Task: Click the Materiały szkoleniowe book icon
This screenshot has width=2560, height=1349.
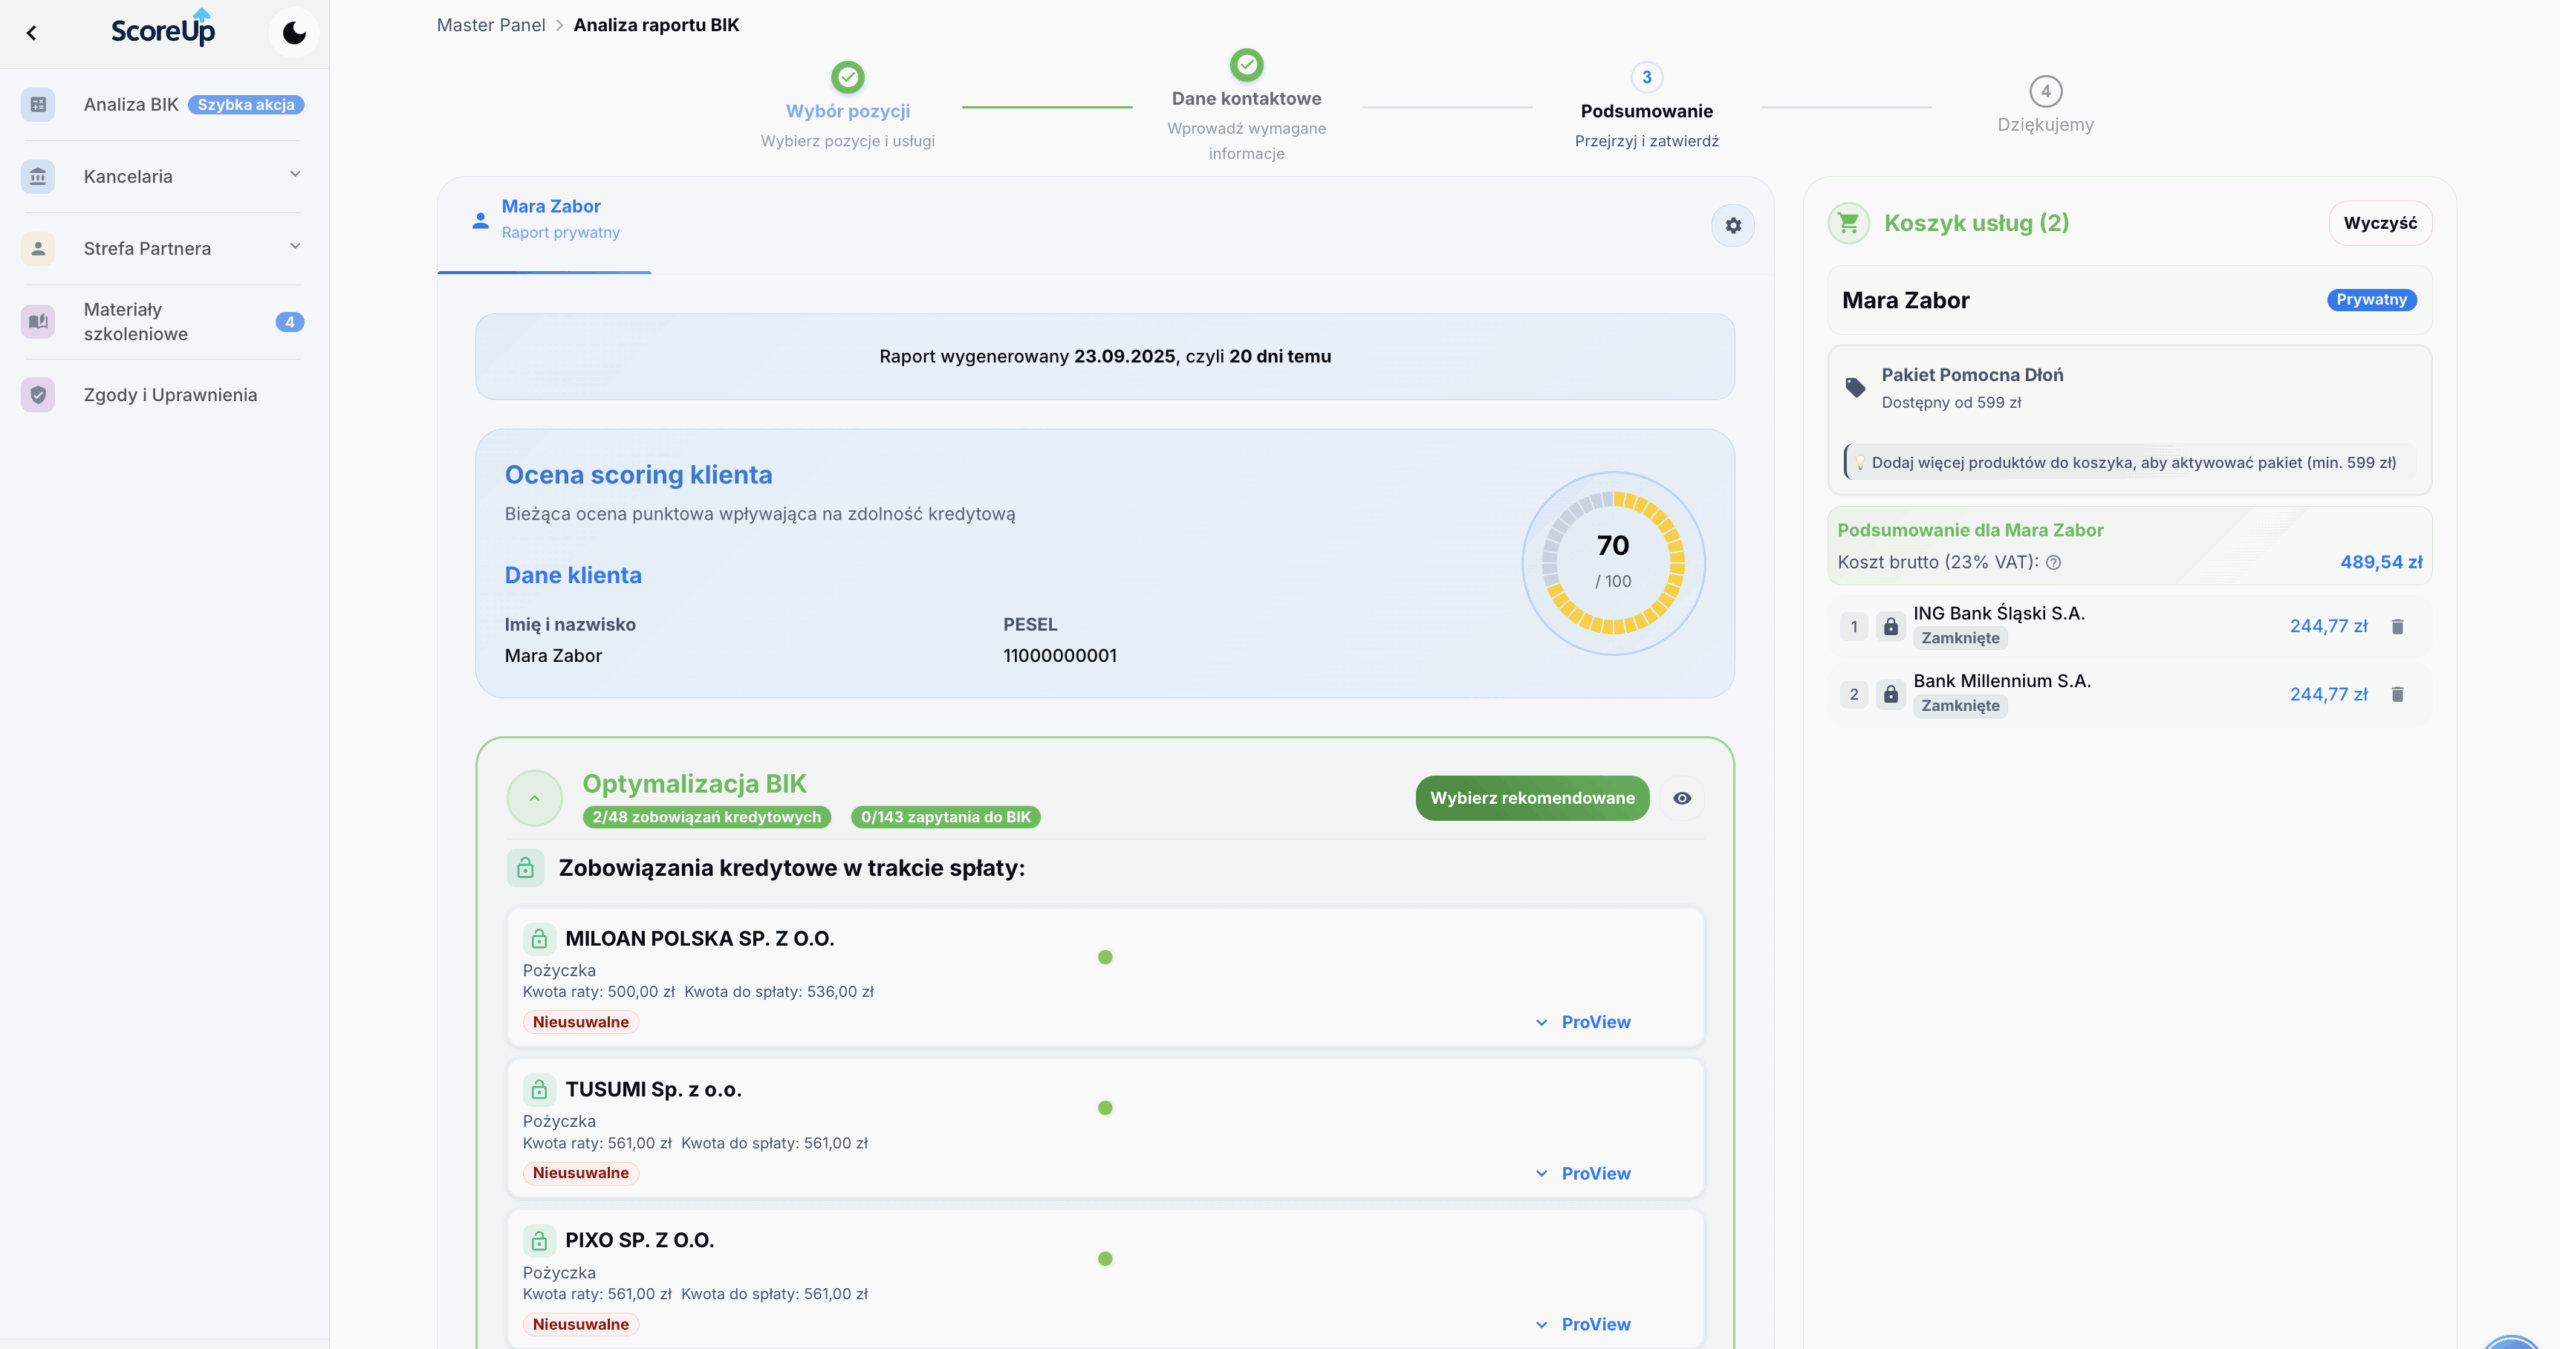Action: 38,321
